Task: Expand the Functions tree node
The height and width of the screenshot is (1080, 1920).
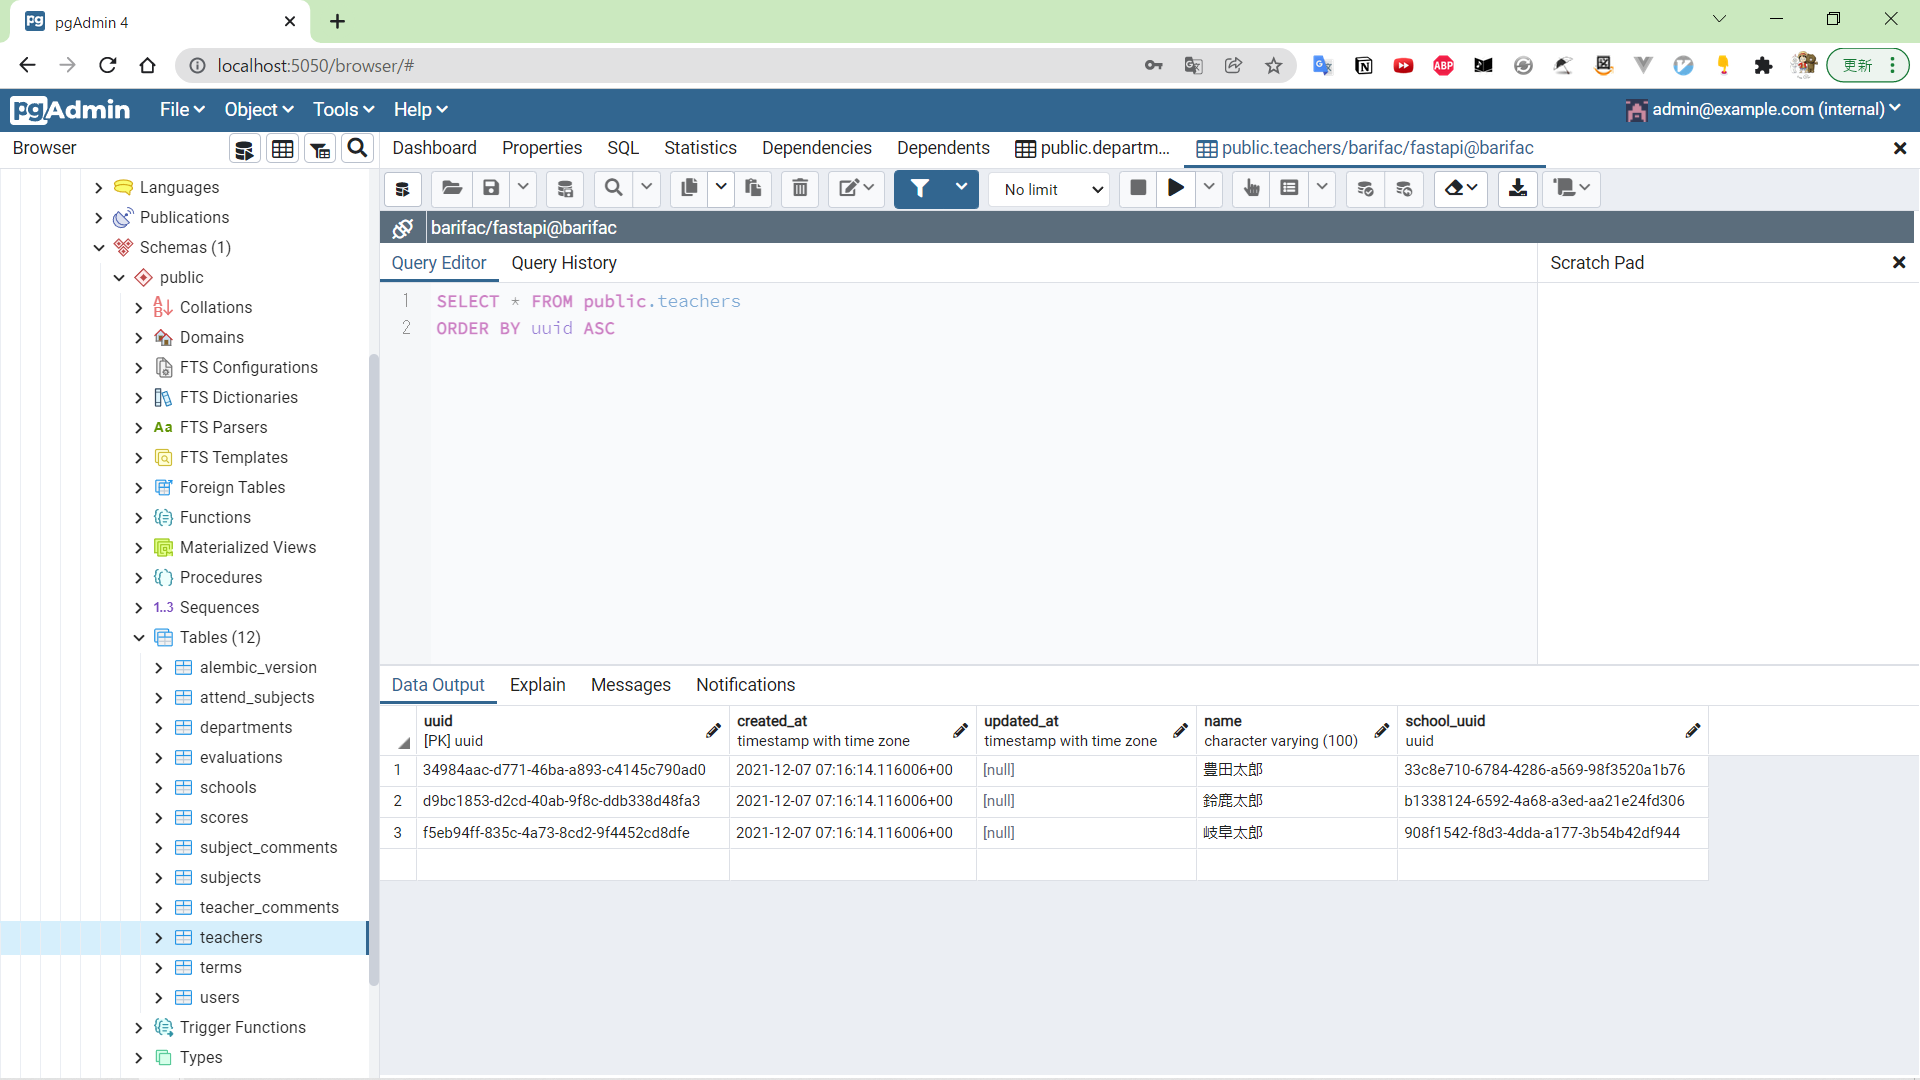Action: [138, 518]
